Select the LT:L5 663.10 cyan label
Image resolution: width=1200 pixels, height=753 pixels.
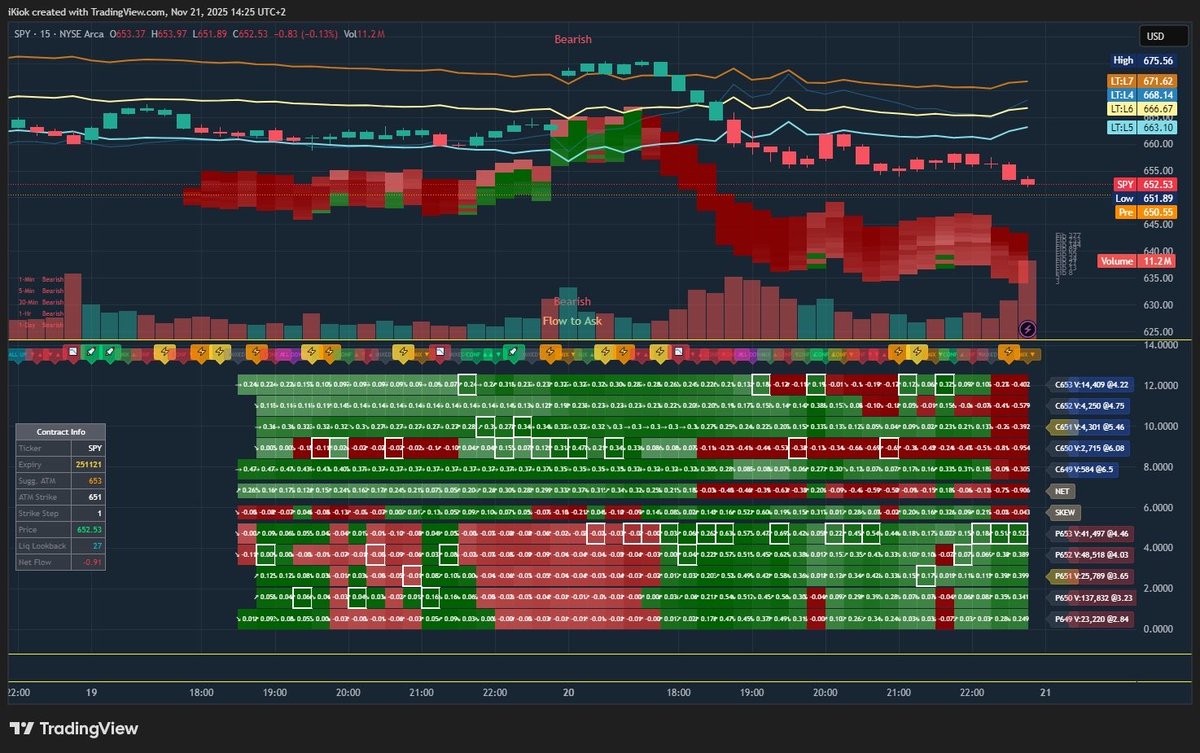[x=1141, y=128]
